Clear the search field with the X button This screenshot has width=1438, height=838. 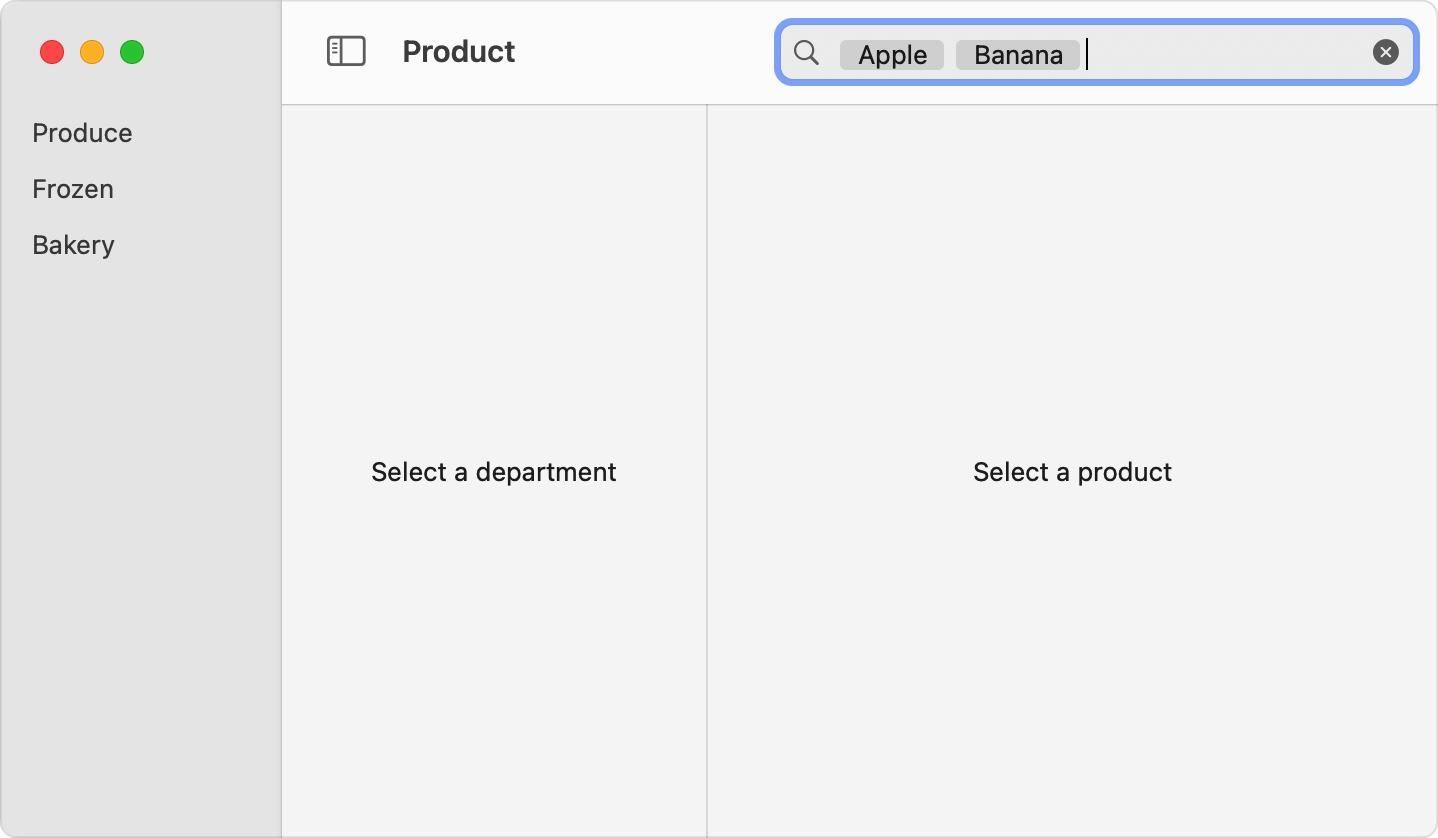tap(1385, 53)
